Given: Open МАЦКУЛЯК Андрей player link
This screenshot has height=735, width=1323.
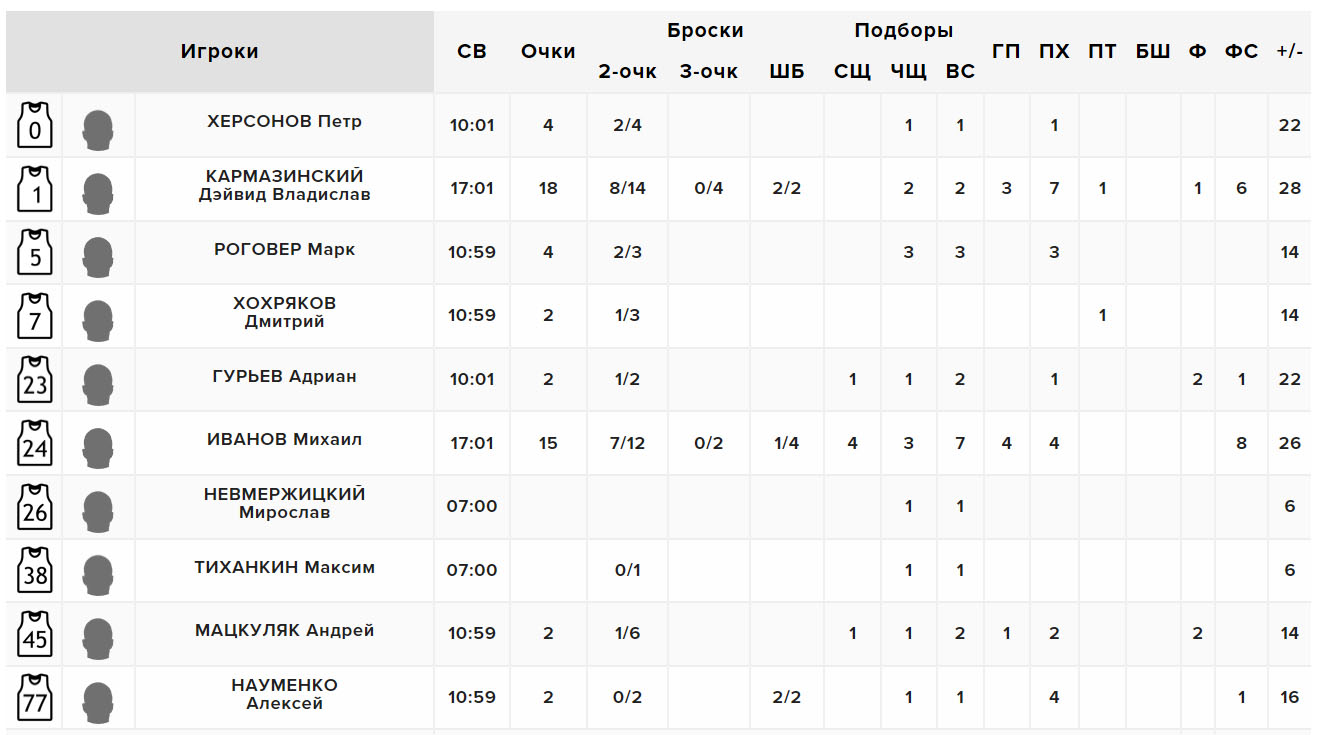Looking at the screenshot, I should (284, 630).
